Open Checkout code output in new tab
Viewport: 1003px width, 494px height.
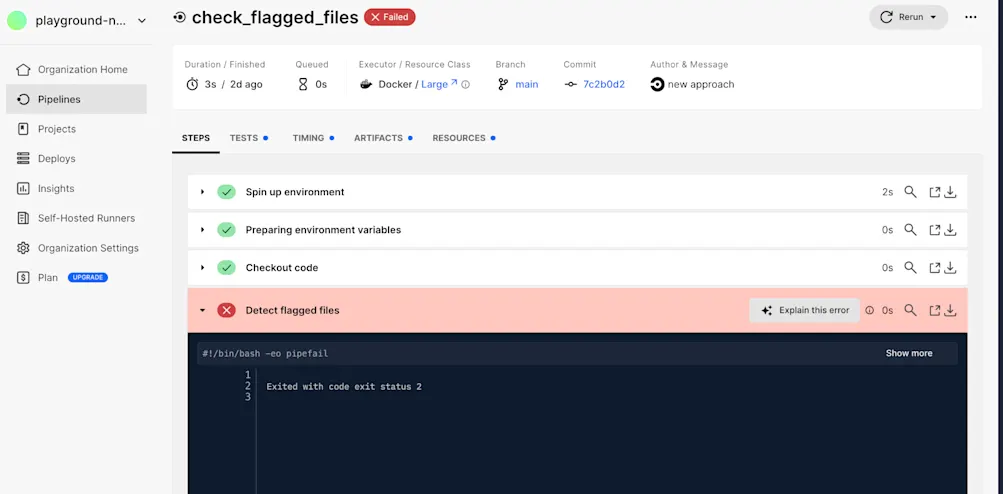(x=935, y=267)
